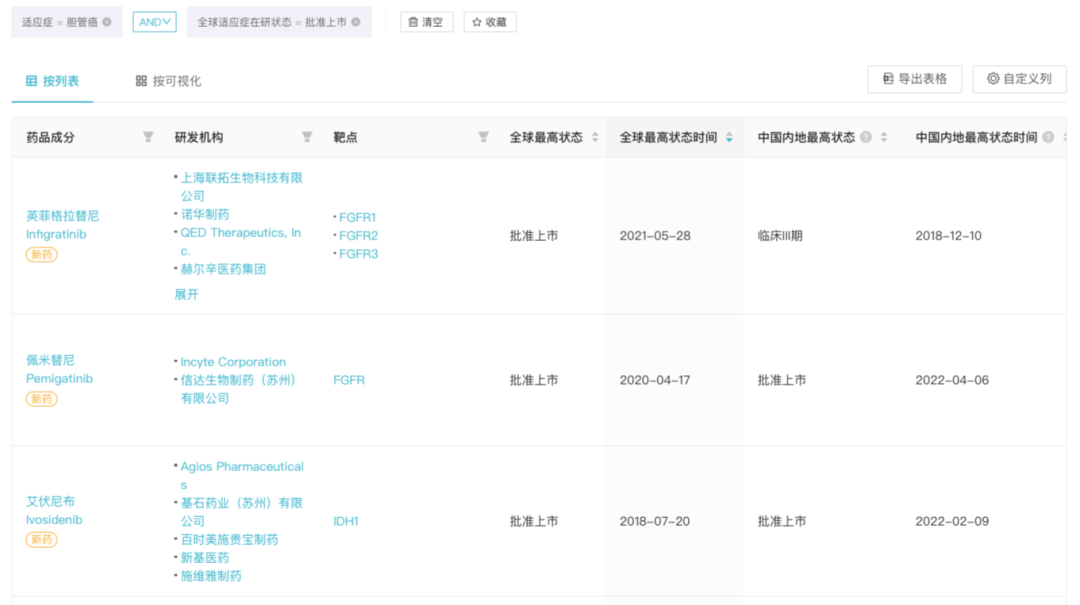Open 上海联拓生物科技有限公司 link
The image size is (1080, 605).
pyautogui.click(x=241, y=187)
